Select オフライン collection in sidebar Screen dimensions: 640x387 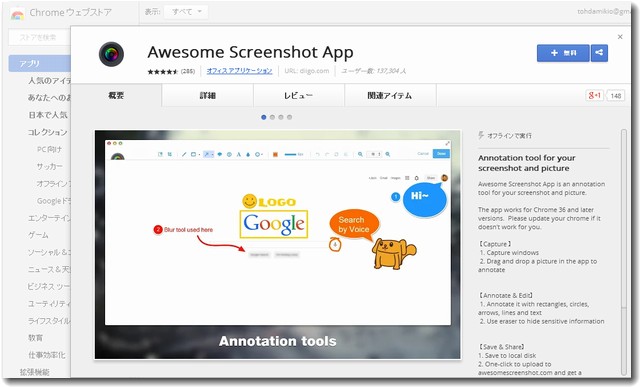point(53,184)
